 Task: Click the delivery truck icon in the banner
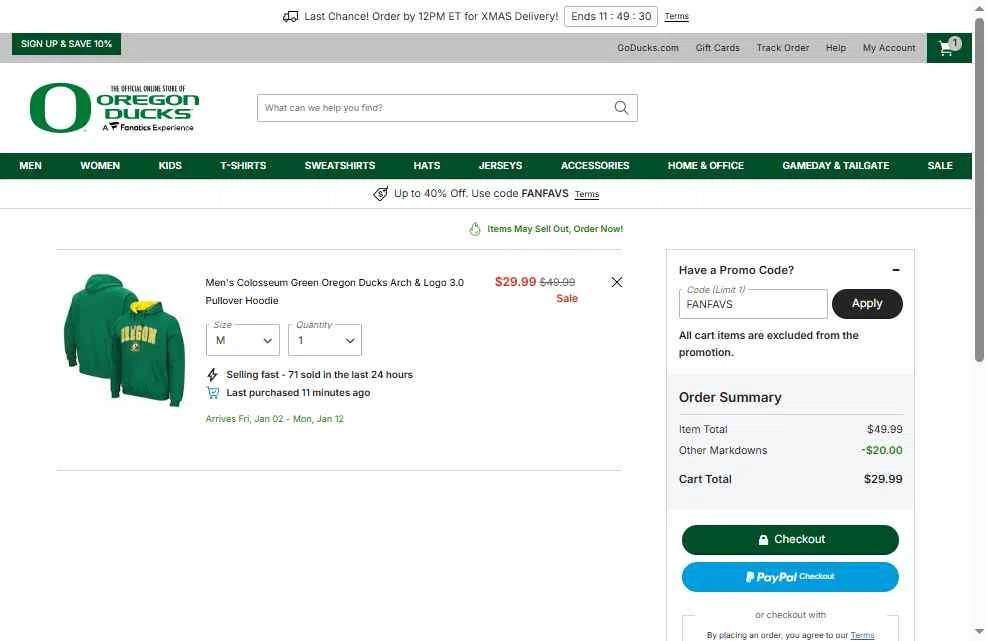pos(290,16)
